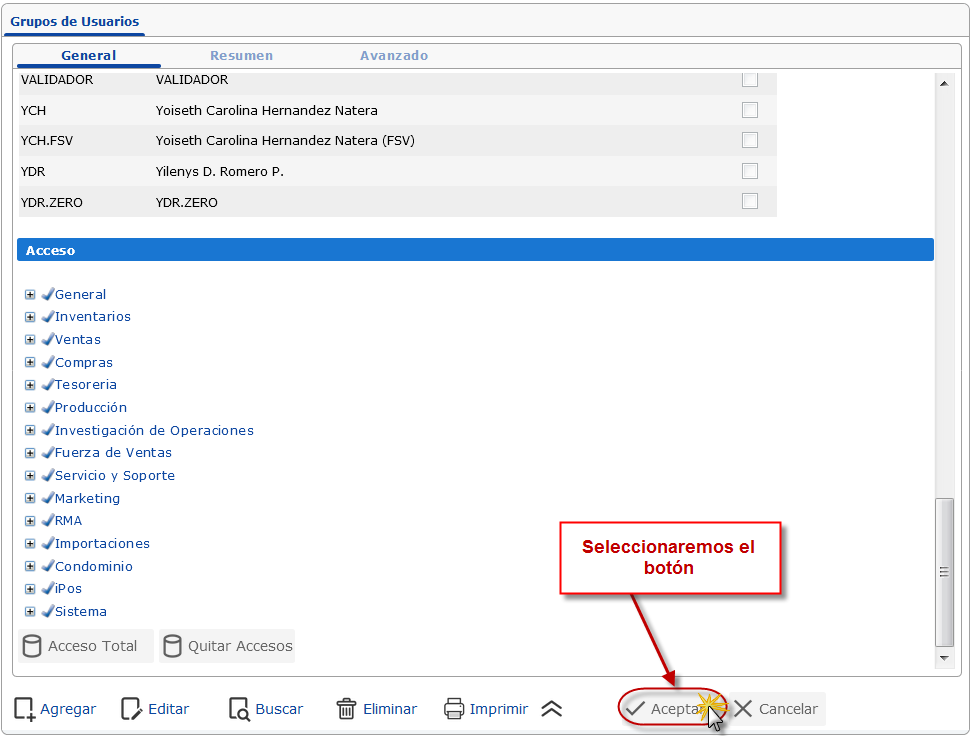Click user name Yilenys D. Romero P.
This screenshot has height=736, width=972.
click(219, 171)
